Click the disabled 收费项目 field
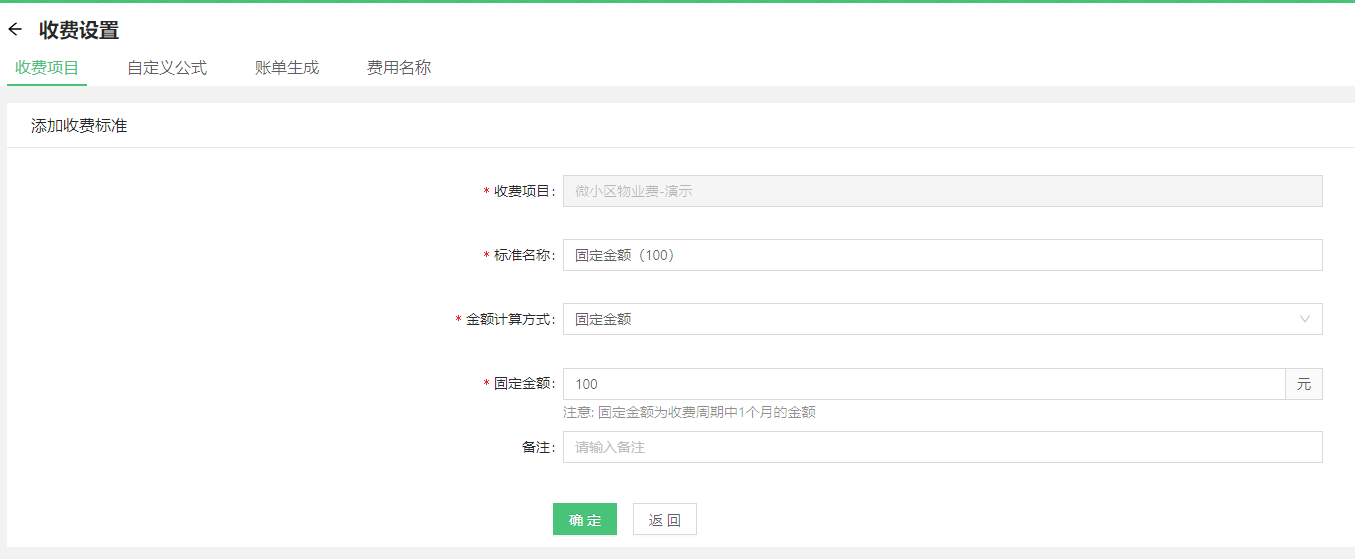 [942, 191]
